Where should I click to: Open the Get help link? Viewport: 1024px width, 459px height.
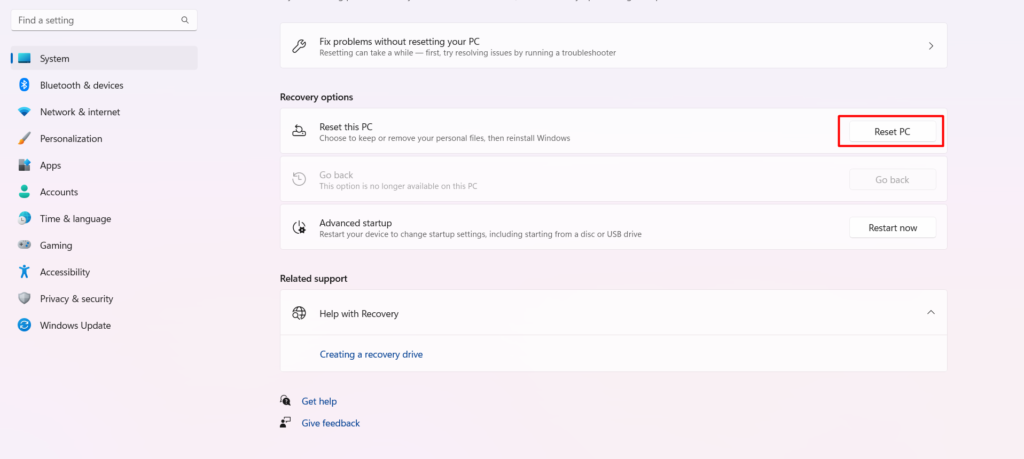click(x=319, y=401)
